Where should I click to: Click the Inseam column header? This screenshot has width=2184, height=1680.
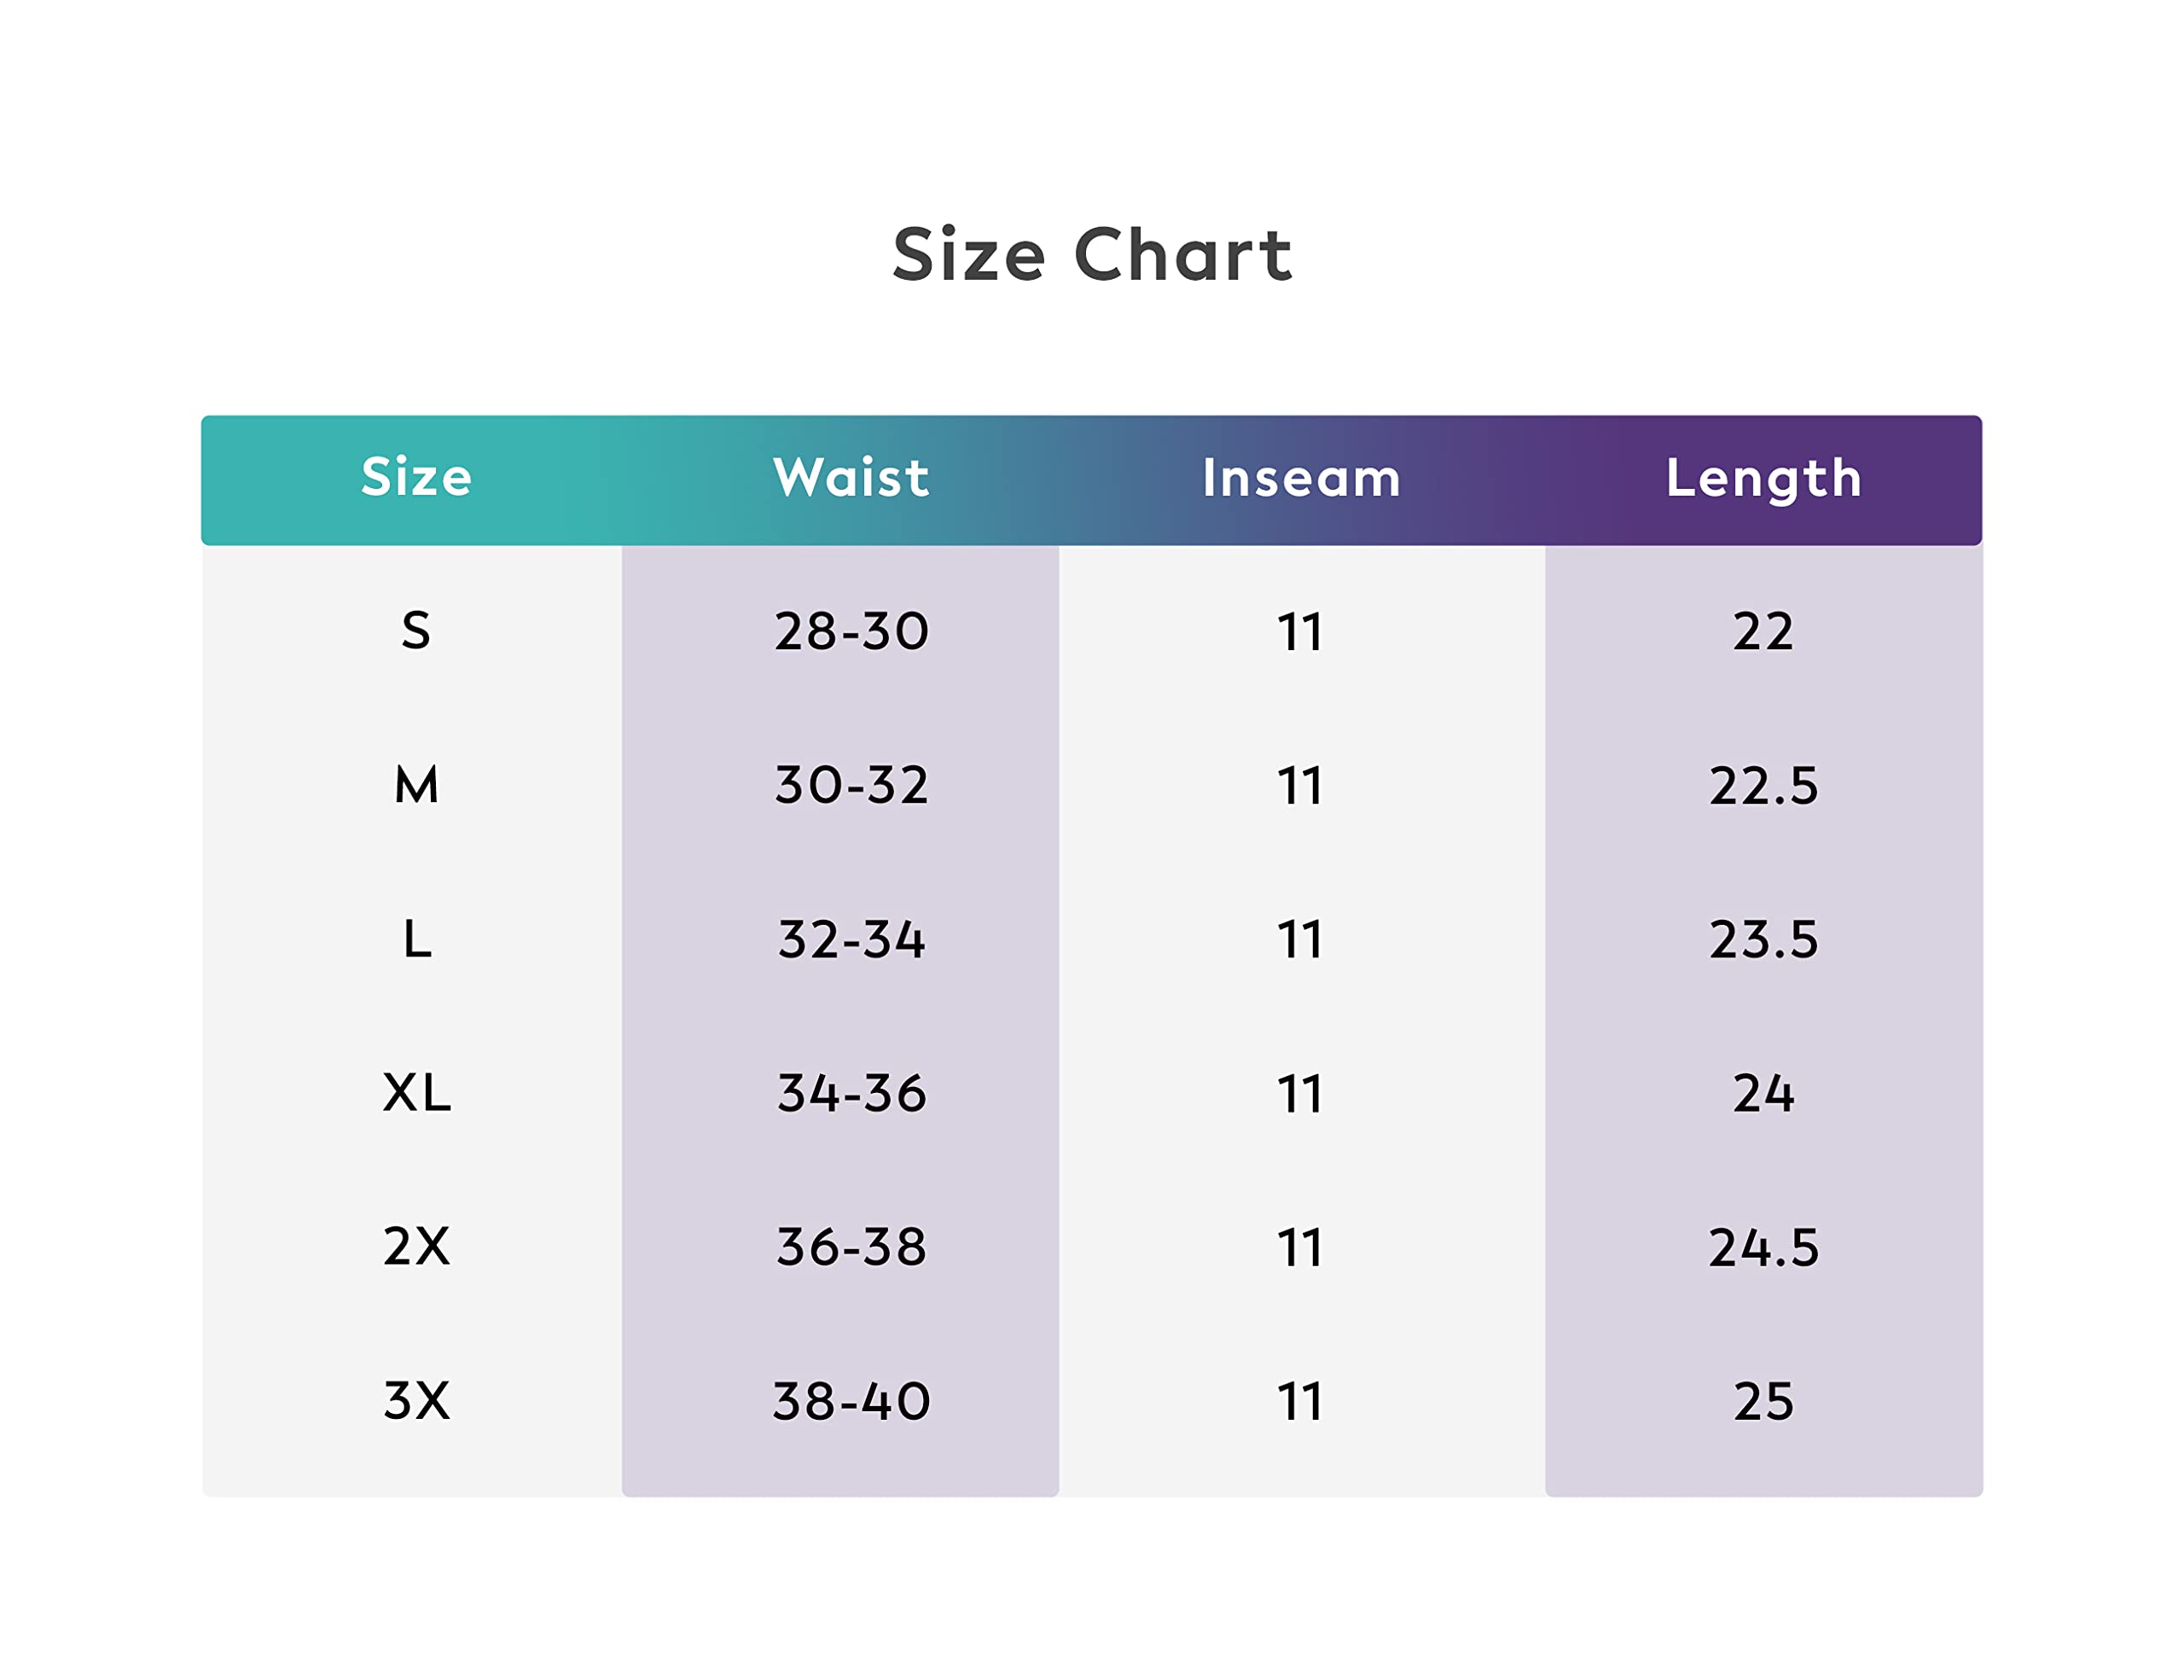(1301, 477)
